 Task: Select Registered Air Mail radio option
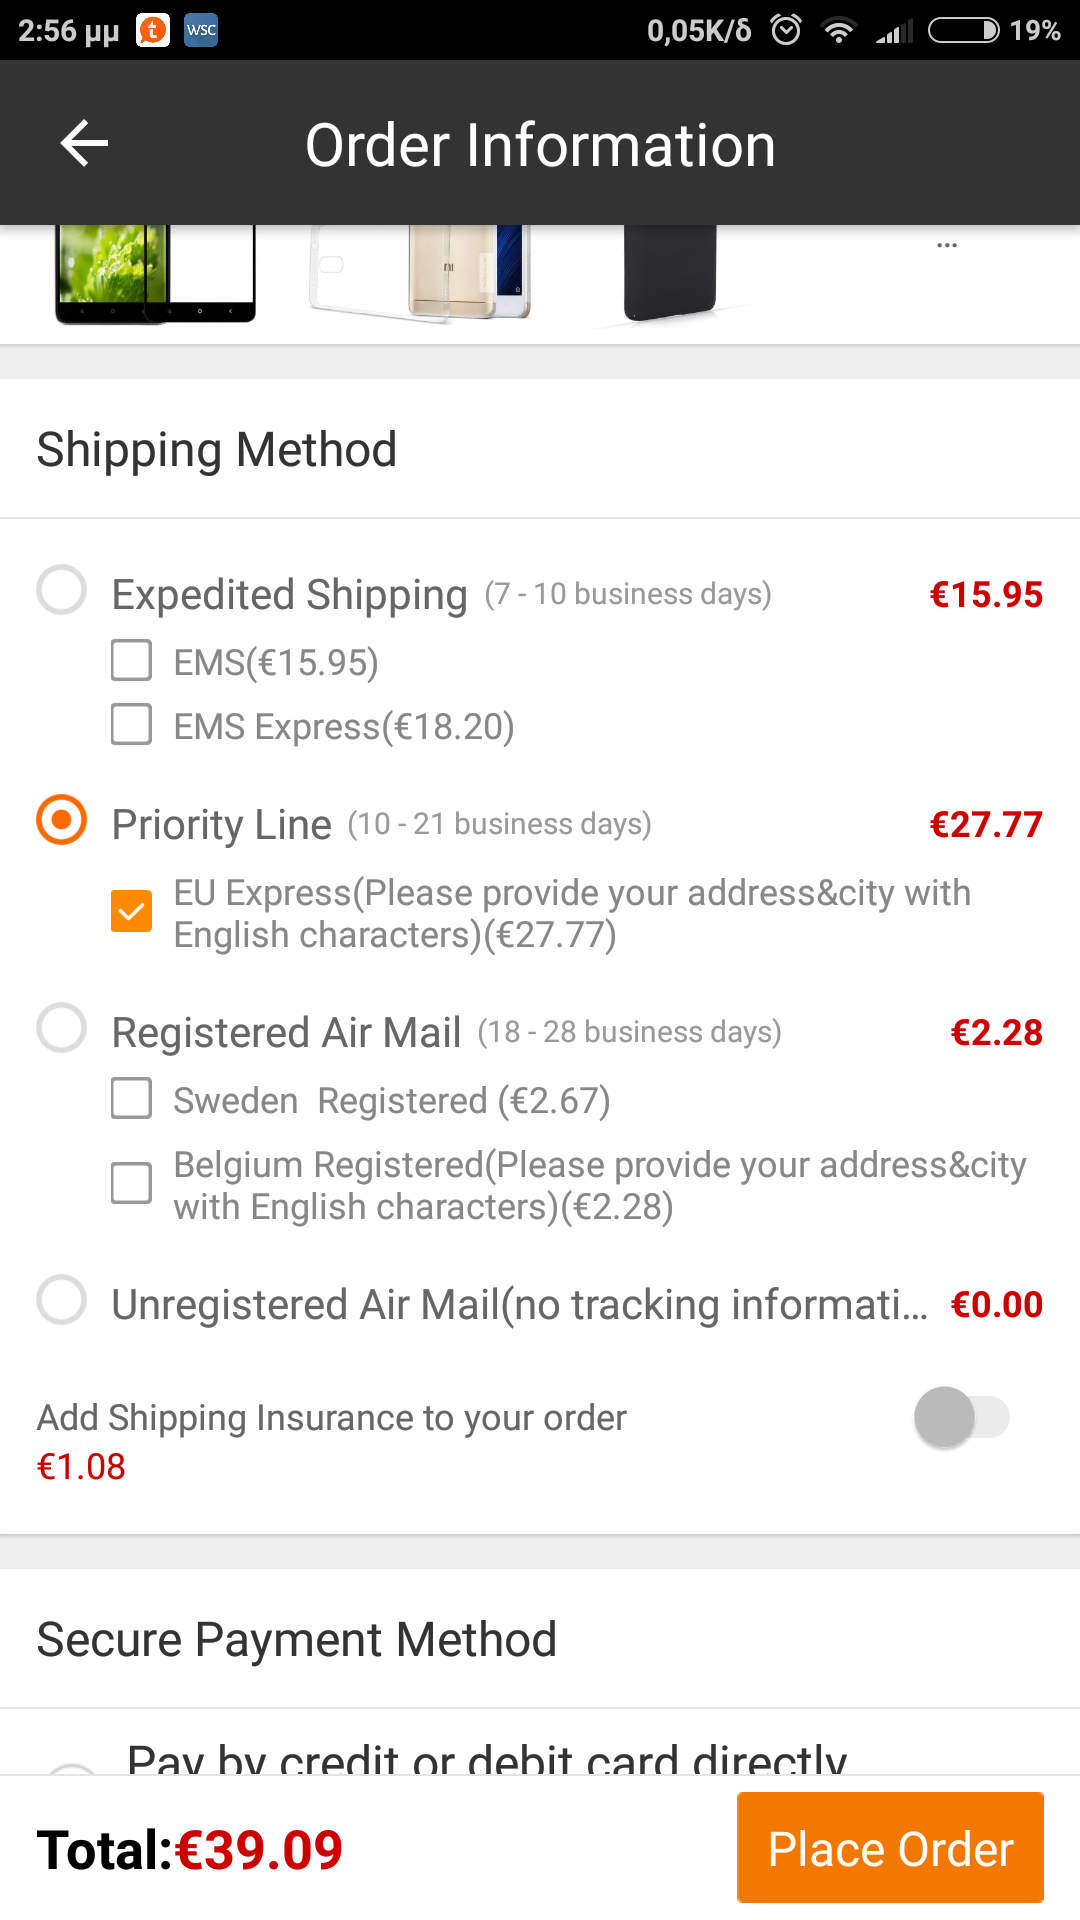coord(62,1028)
